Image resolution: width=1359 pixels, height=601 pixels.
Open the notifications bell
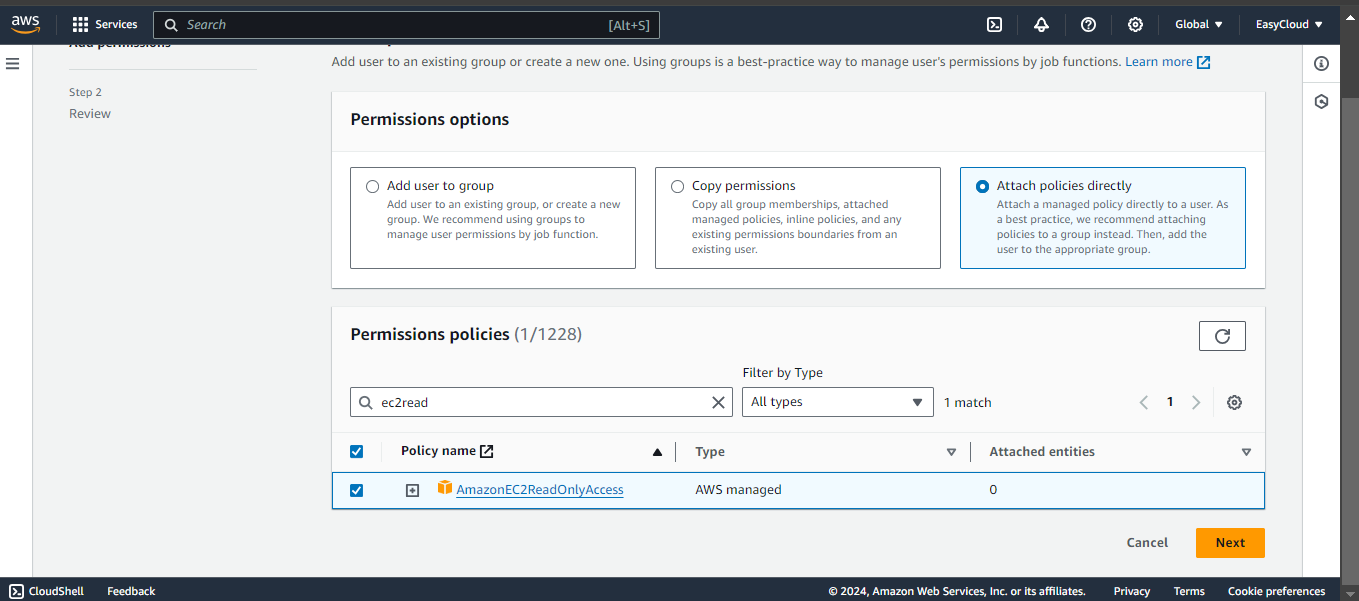[1042, 25]
